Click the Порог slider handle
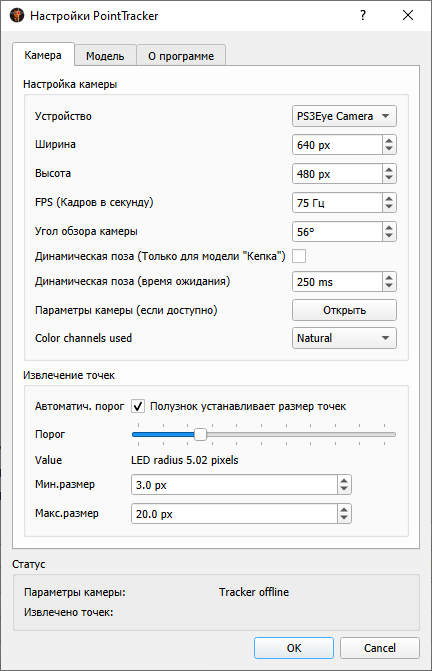The image size is (432, 671). [200, 434]
